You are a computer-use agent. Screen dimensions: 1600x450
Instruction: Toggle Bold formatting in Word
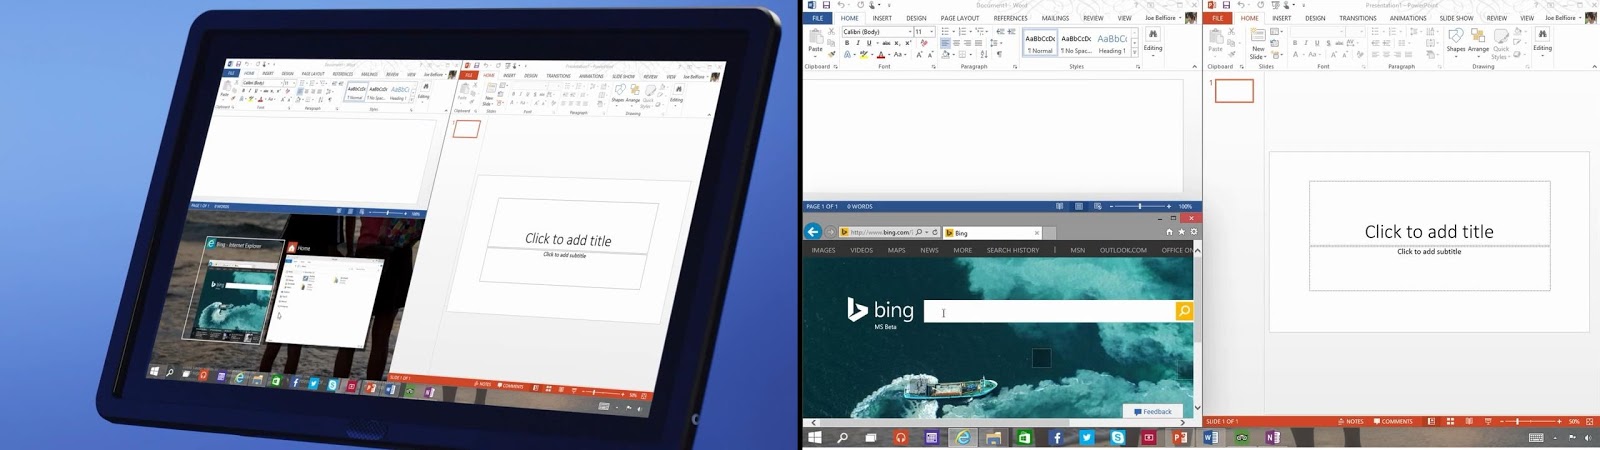tap(847, 43)
